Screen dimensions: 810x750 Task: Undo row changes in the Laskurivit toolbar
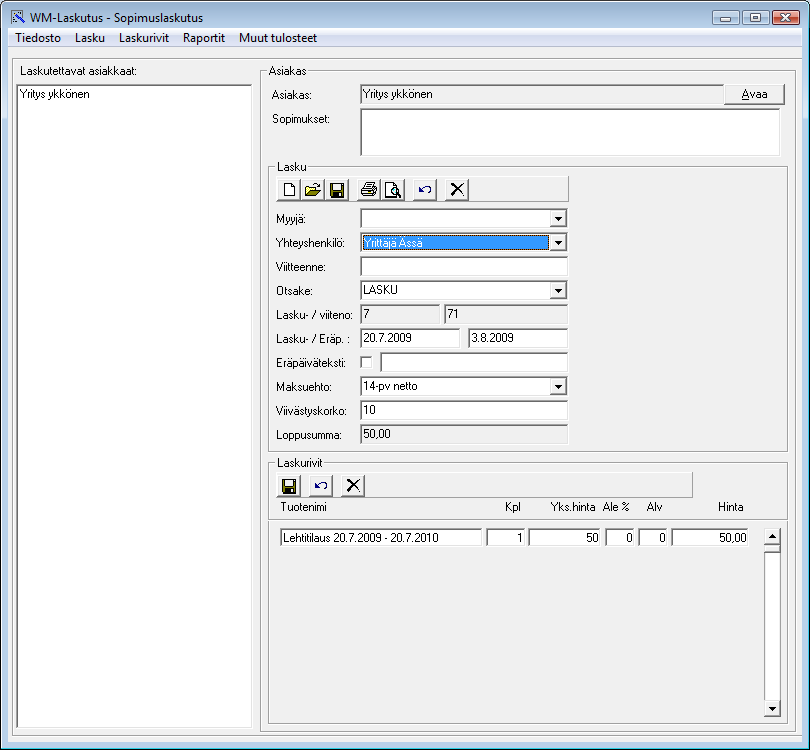[321, 486]
